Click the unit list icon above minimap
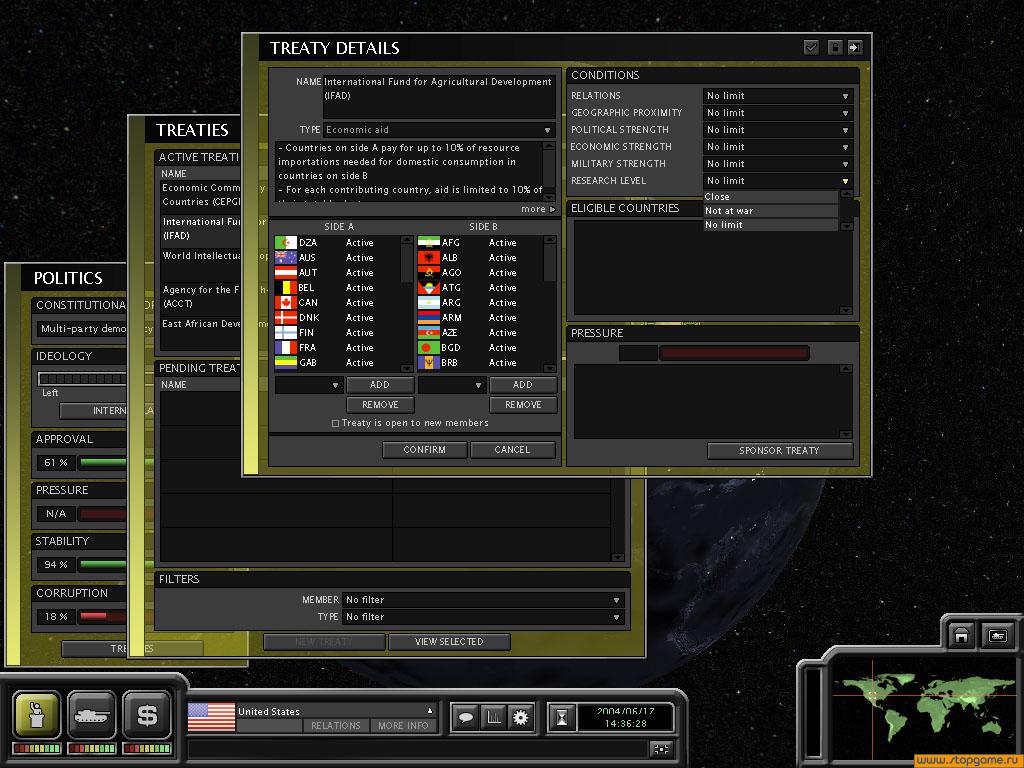 pos(996,635)
